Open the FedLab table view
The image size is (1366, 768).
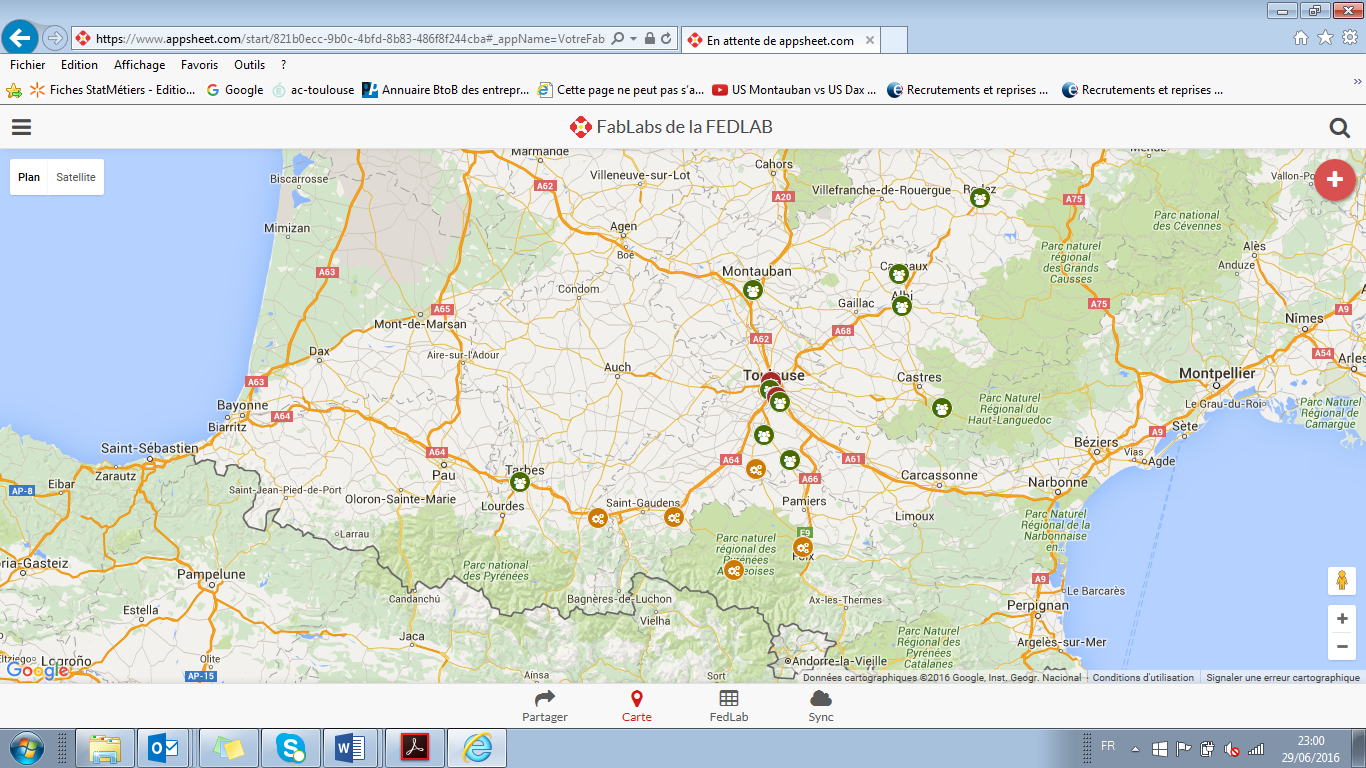(x=729, y=706)
